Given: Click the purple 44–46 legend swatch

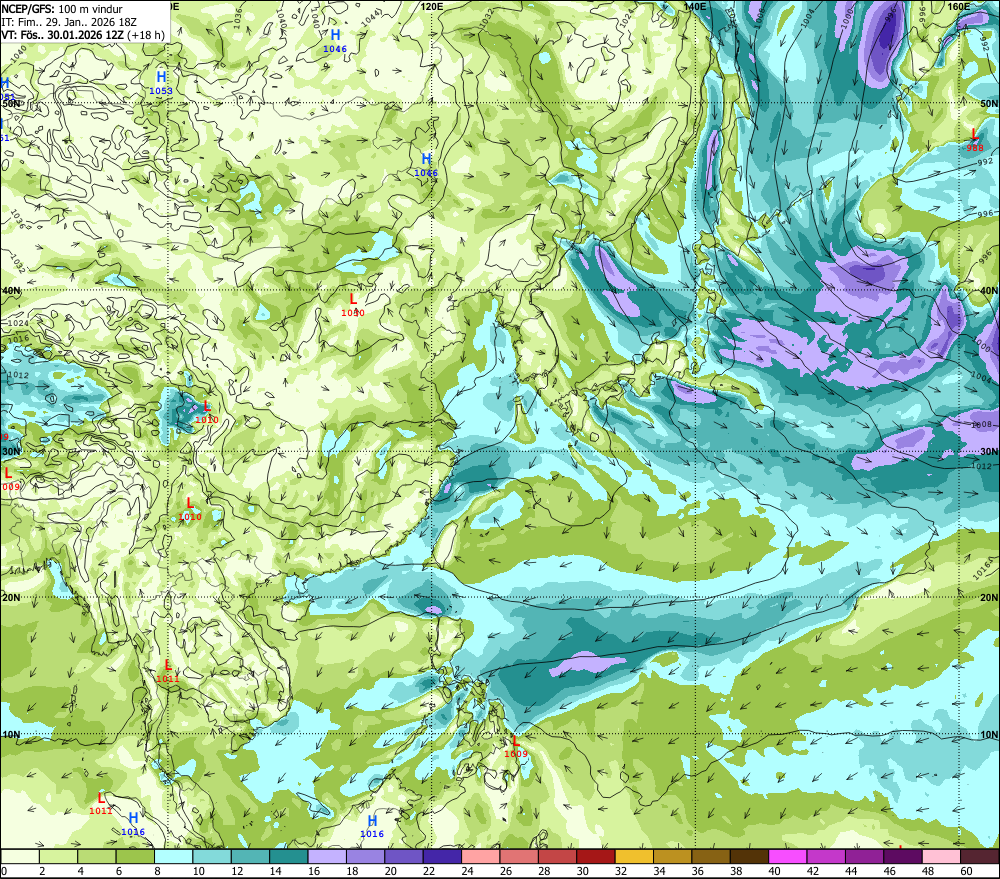Looking at the screenshot, I should [x=864, y=856].
